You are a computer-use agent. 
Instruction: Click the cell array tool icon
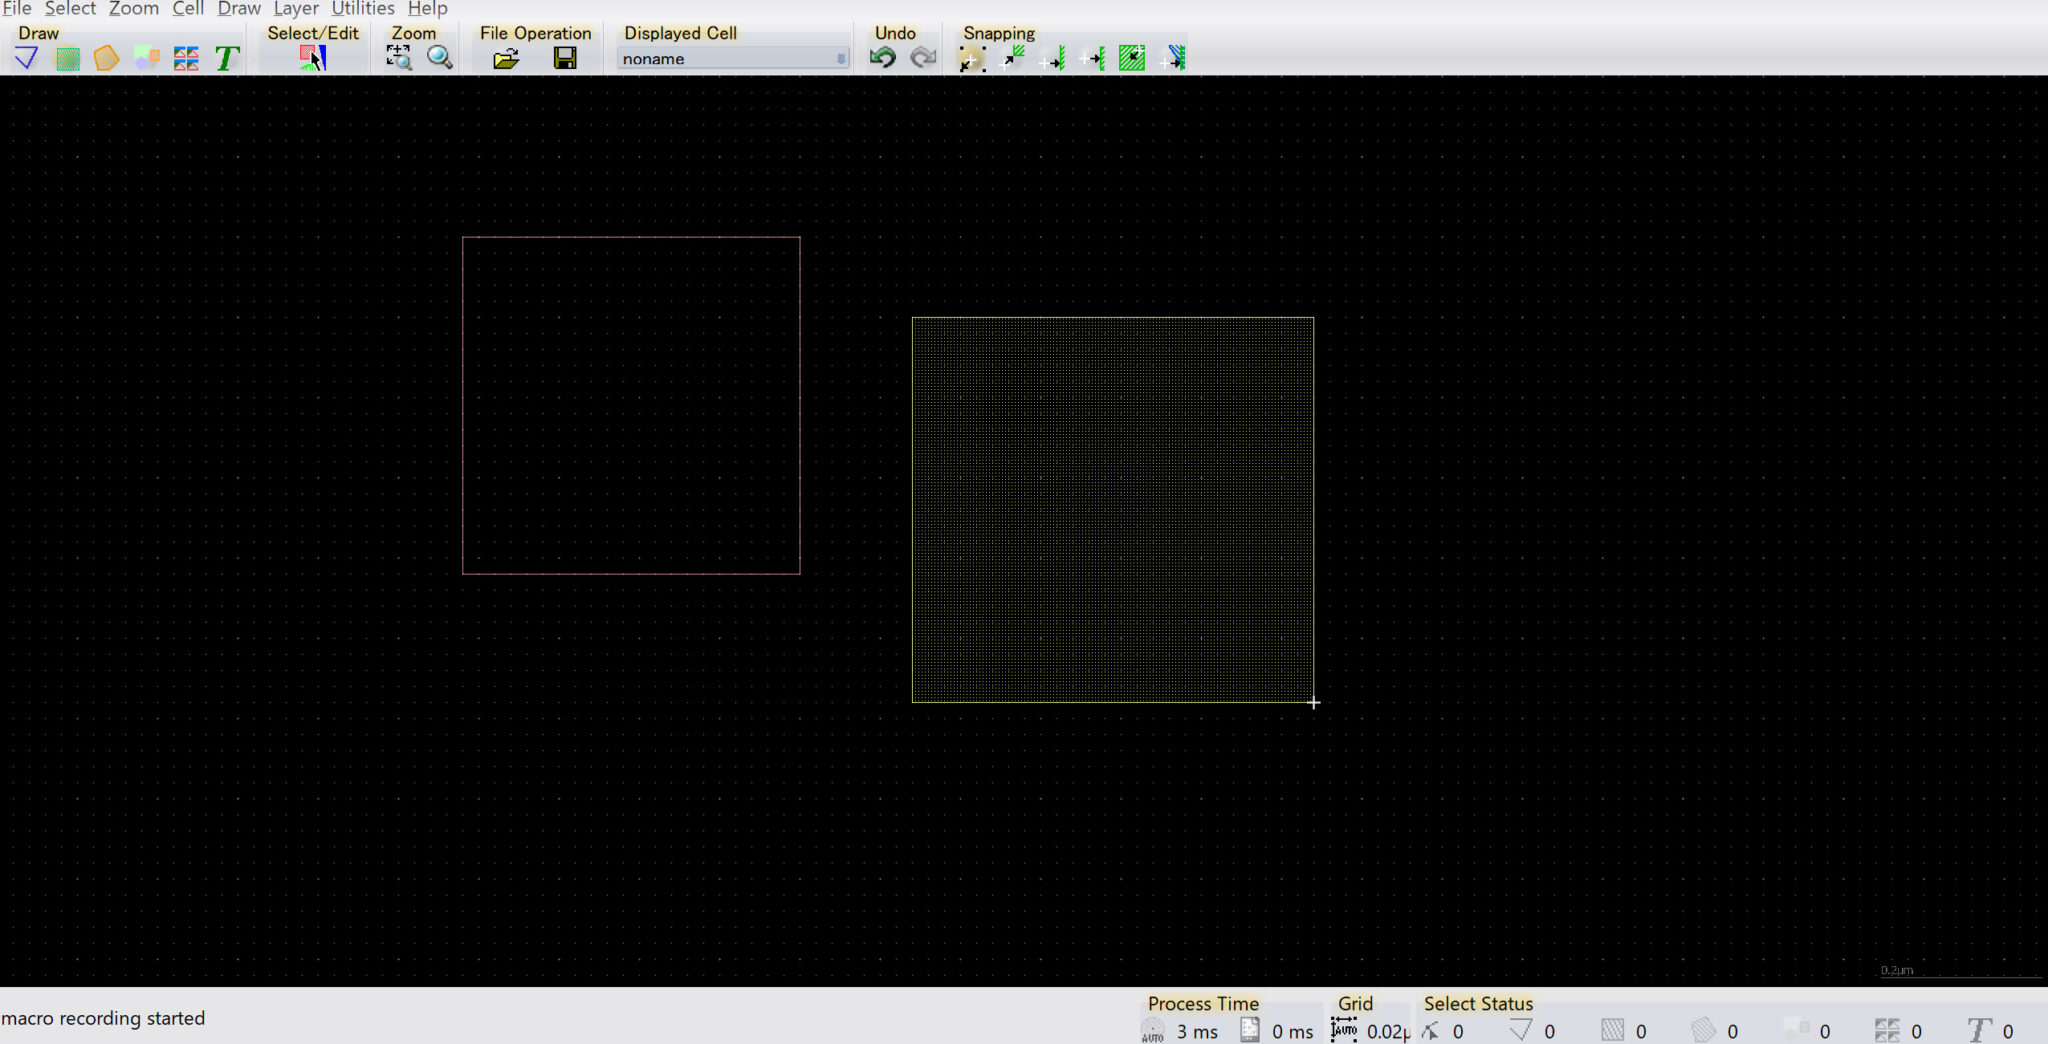(x=186, y=59)
